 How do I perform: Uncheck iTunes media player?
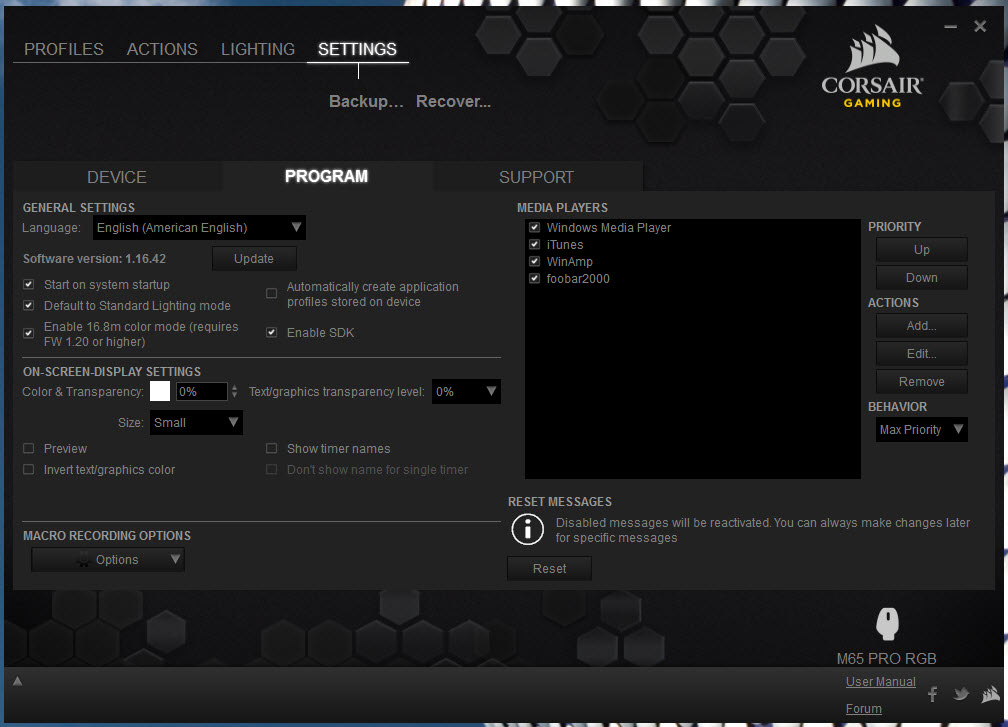pos(534,244)
